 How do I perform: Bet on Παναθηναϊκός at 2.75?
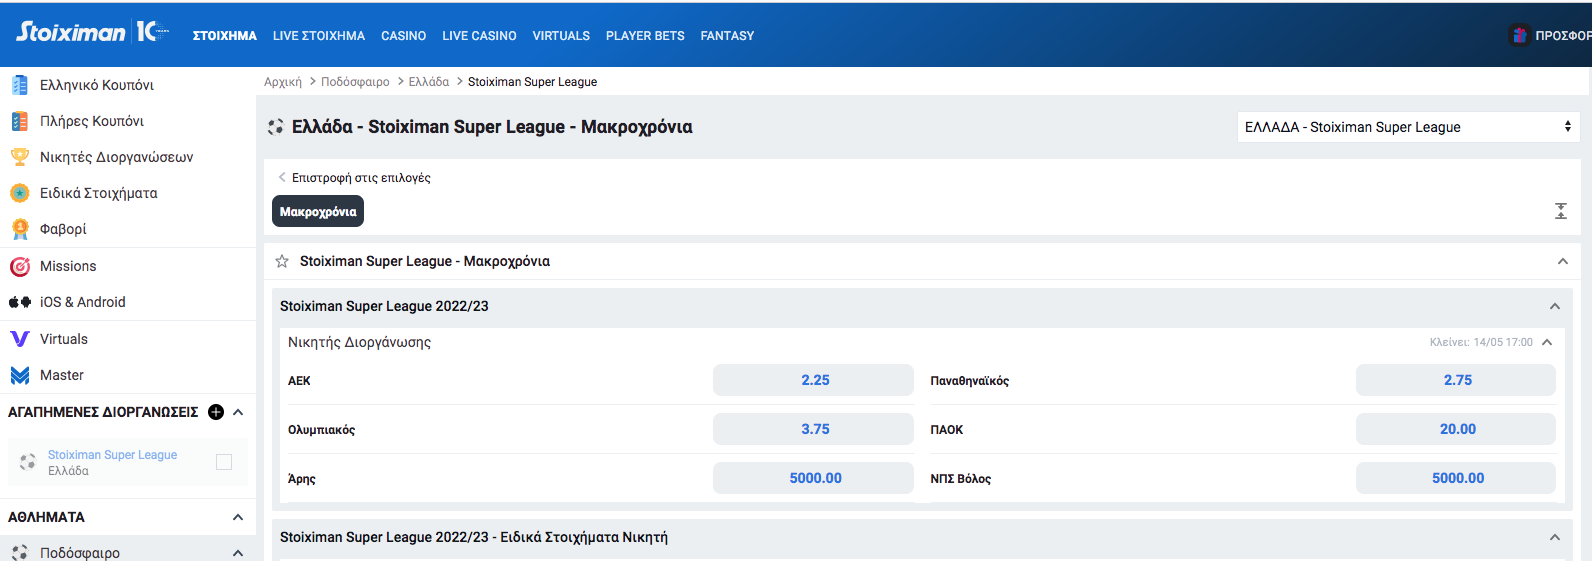(x=1456, y=380)
